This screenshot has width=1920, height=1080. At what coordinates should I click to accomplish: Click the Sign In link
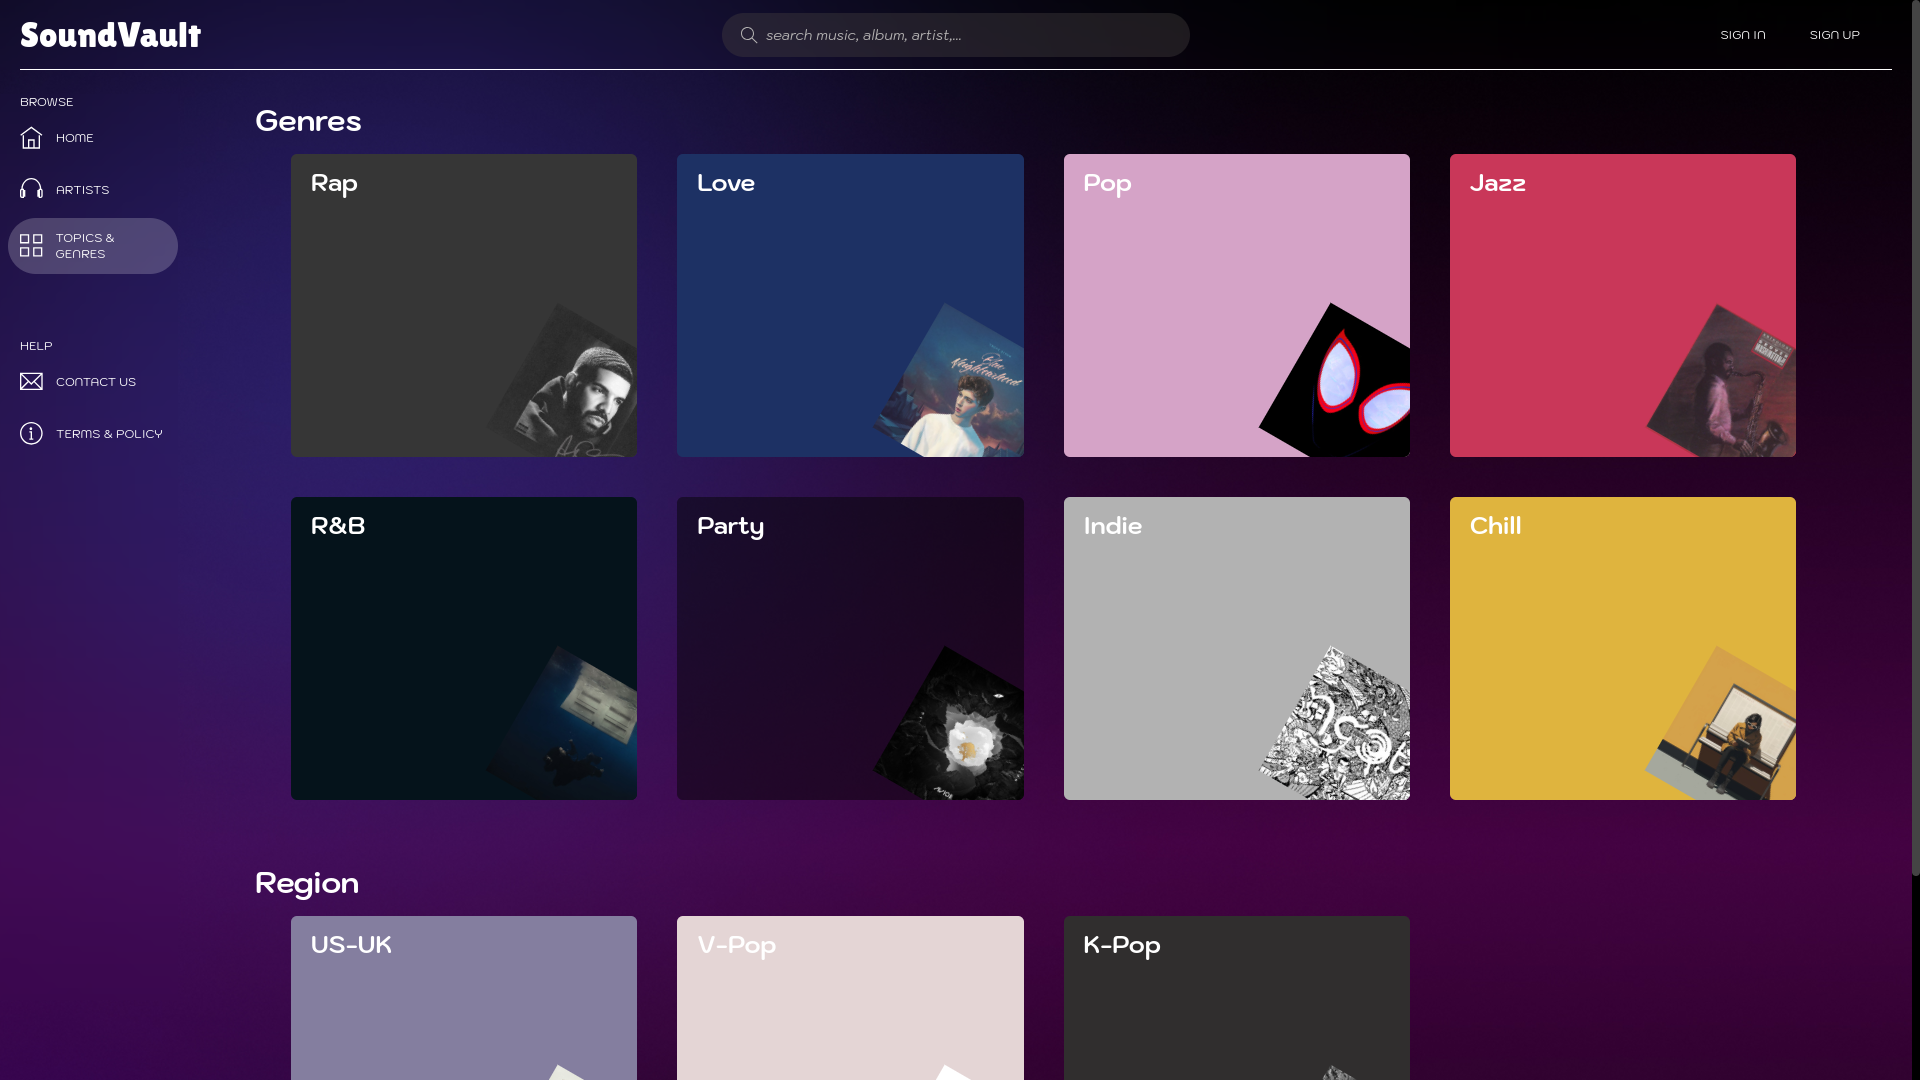[x=1742, y=35]
